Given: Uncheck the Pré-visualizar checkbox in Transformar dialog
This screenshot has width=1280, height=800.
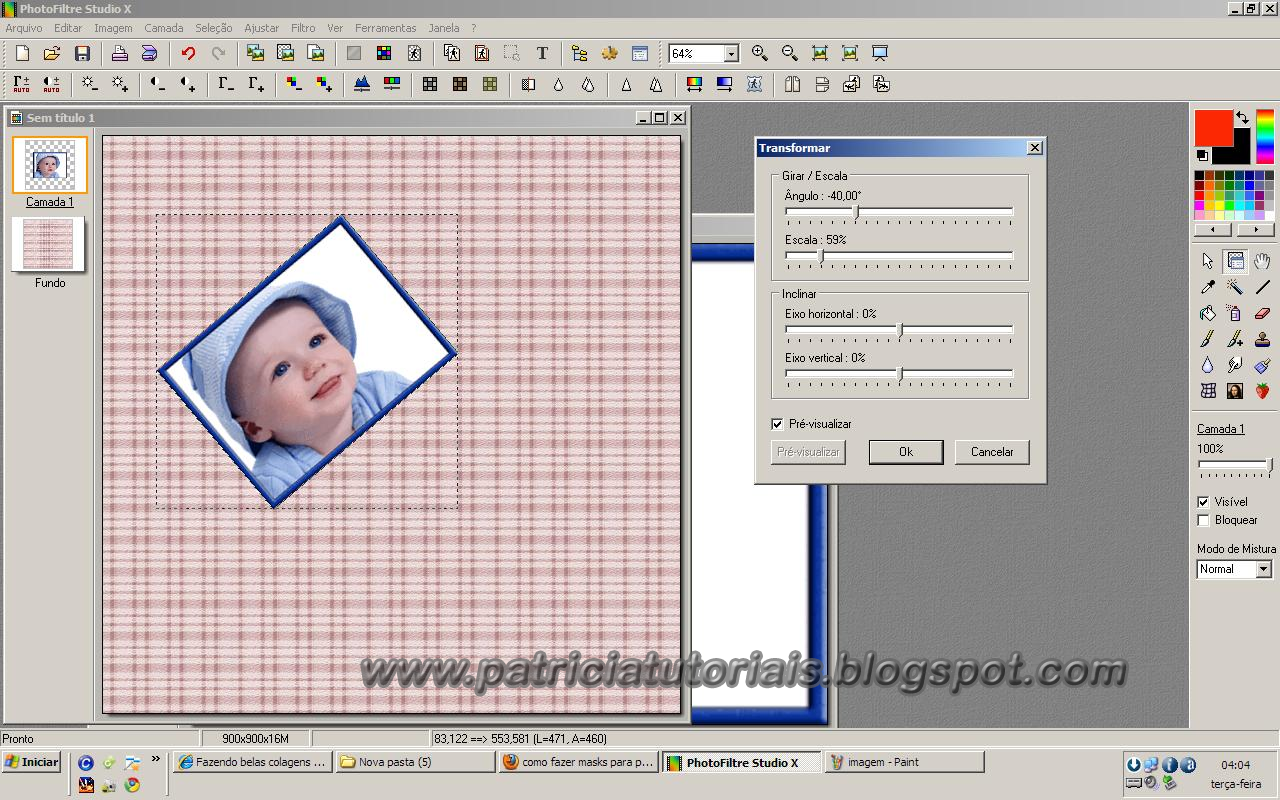Looking at the screenshot, I should (x=777, y=423).
